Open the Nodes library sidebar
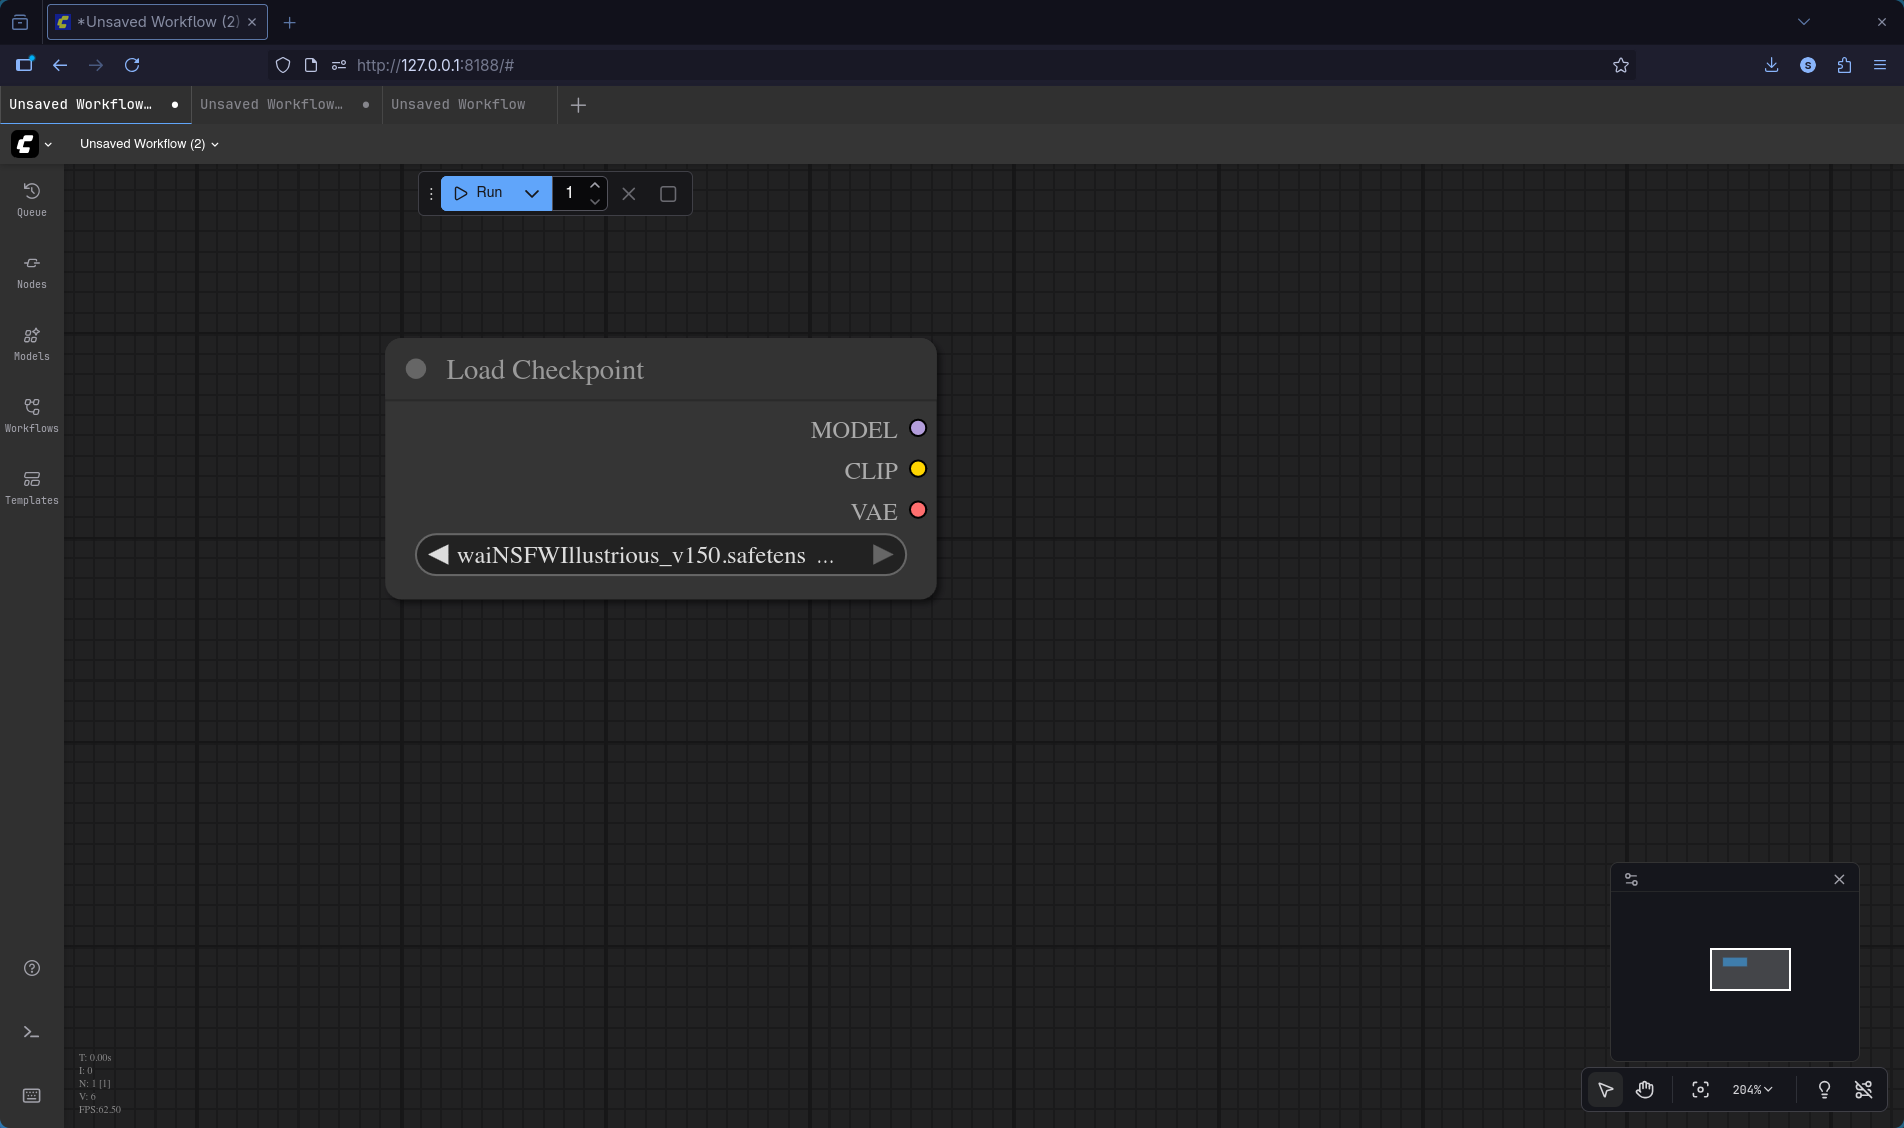The height and width of the screenshot is (1128, 1904). click(31, 271)
